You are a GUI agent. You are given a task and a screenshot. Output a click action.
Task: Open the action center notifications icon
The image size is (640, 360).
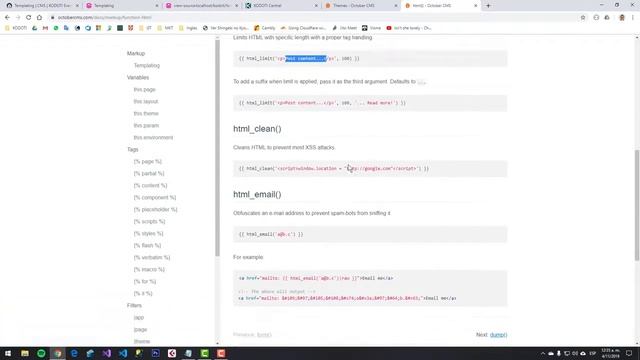coord(629,353)
